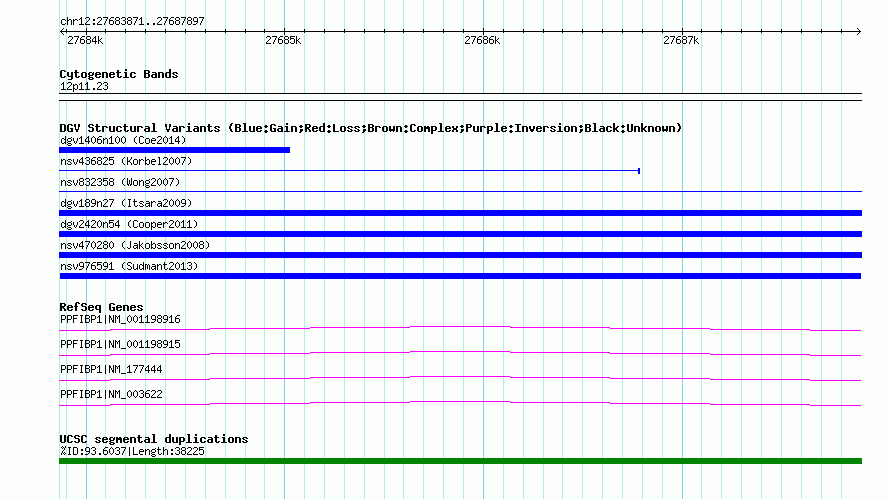Viewport: 890px width, 499px height.
Task: Open variant nsv976591 (Sudmant2013) label
Action: point(129,266)
